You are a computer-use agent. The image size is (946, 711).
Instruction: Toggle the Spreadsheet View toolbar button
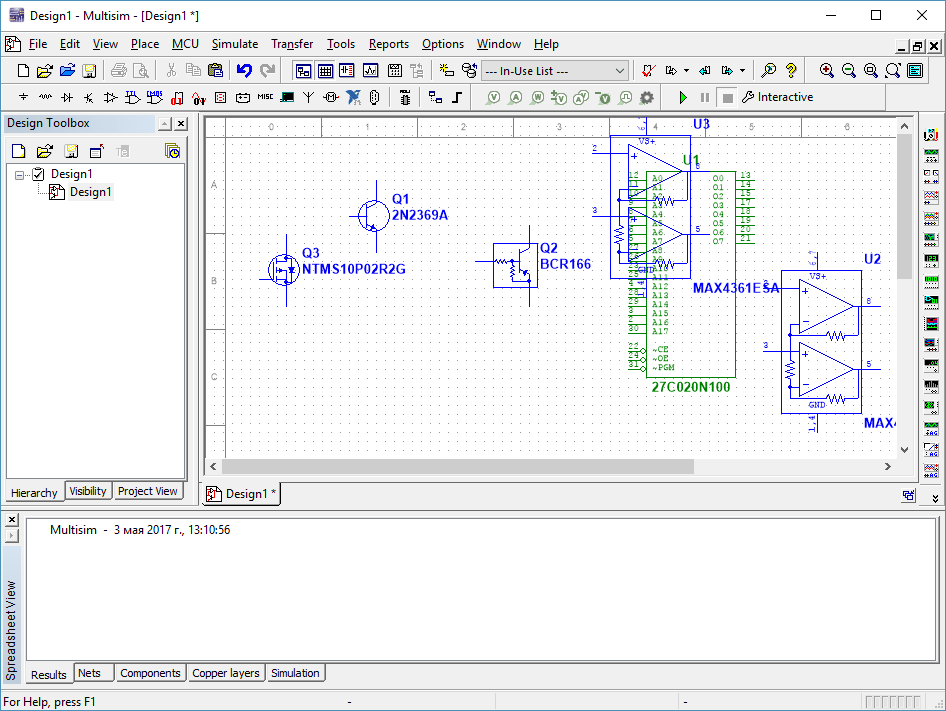point(325,70)
